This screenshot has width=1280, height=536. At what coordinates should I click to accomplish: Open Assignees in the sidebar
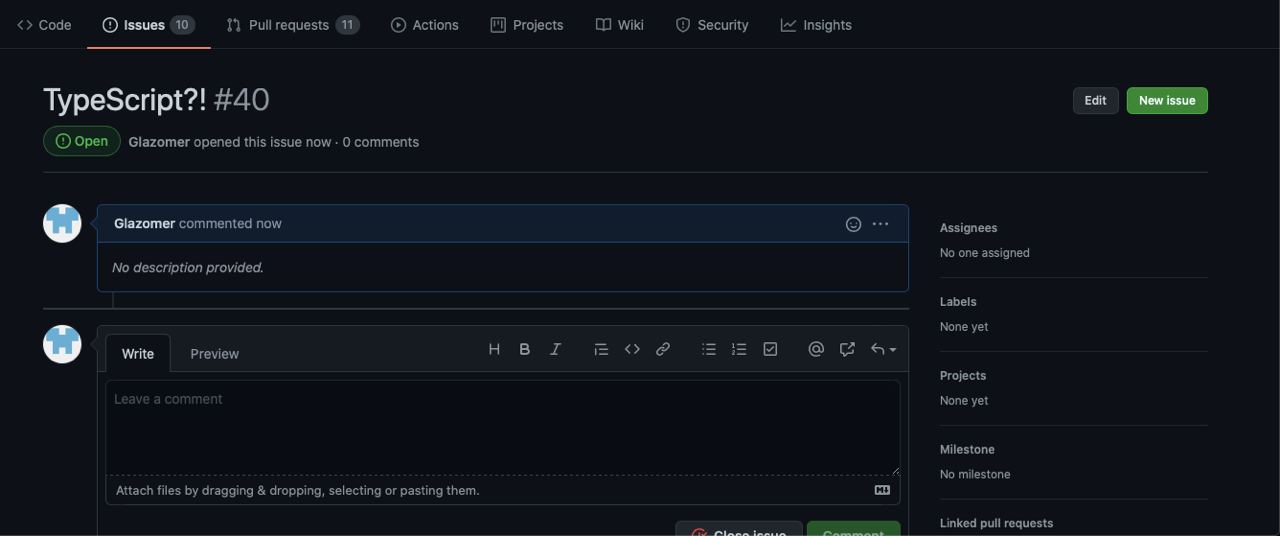point(969,228)
